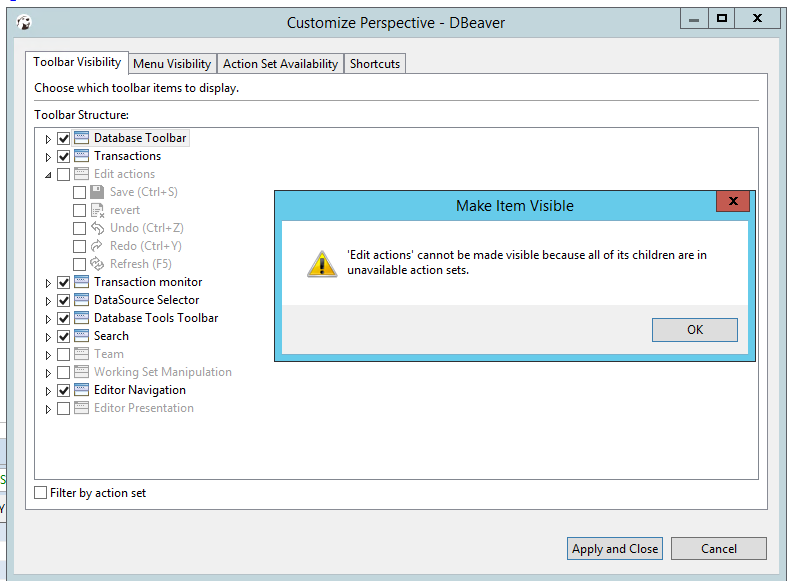Image resolution: width=787 pixels, height=581 pixels.
Task: Expand the Working Set Manipulation node
Action: point(48,373)
